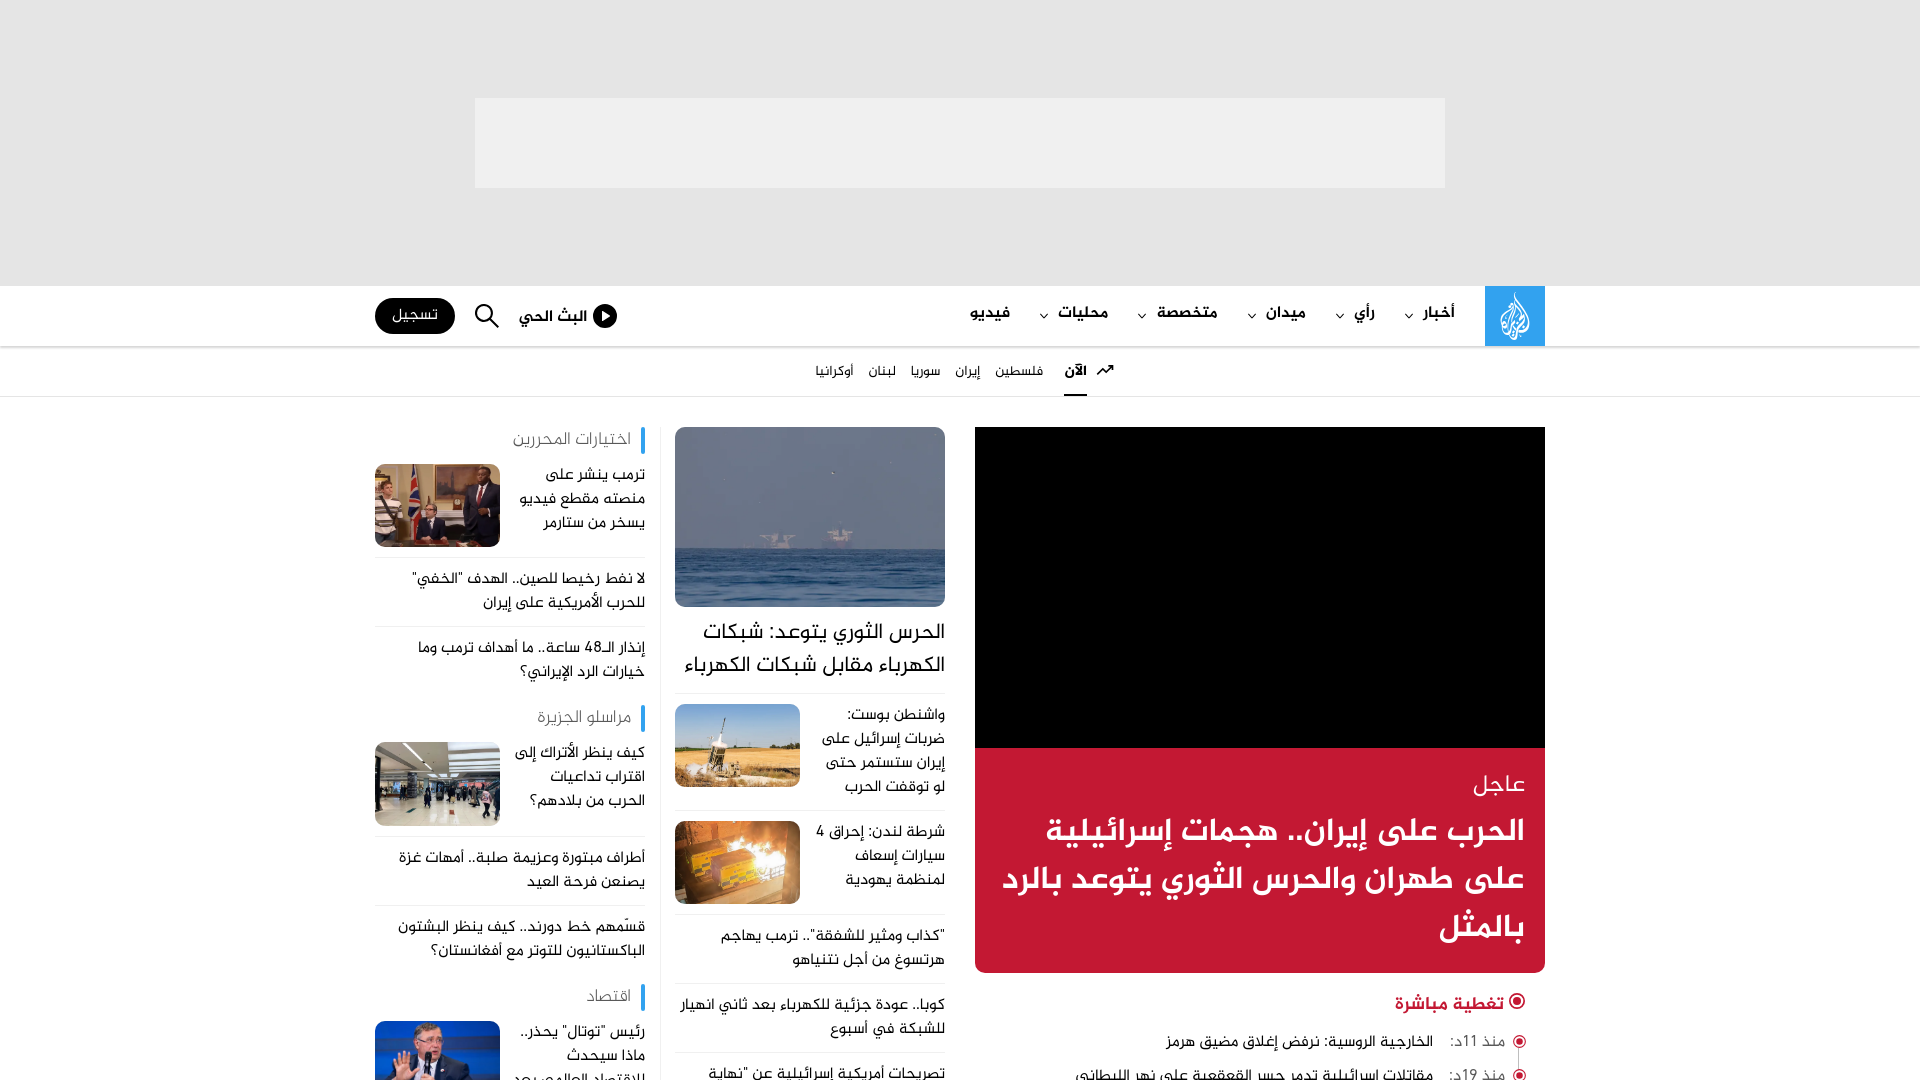Image resolution: width=1920 pixels, height=1080 pixels.
Task: Open the breaking headline الحرب على إيران
Action: tap(1263, 880)
